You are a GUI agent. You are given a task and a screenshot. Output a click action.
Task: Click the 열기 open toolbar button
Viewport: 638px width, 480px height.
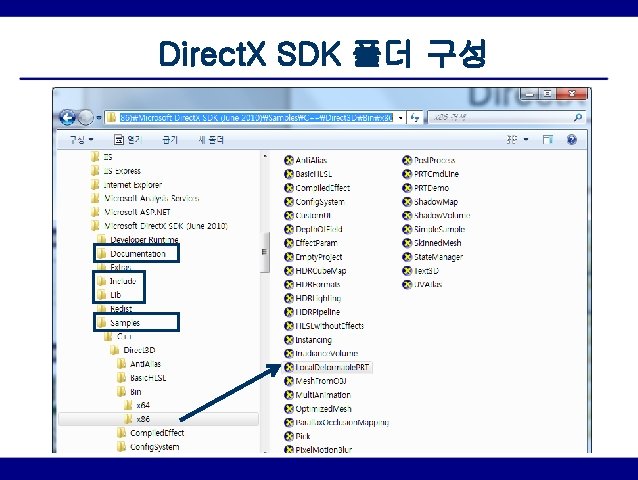(127, 140)
